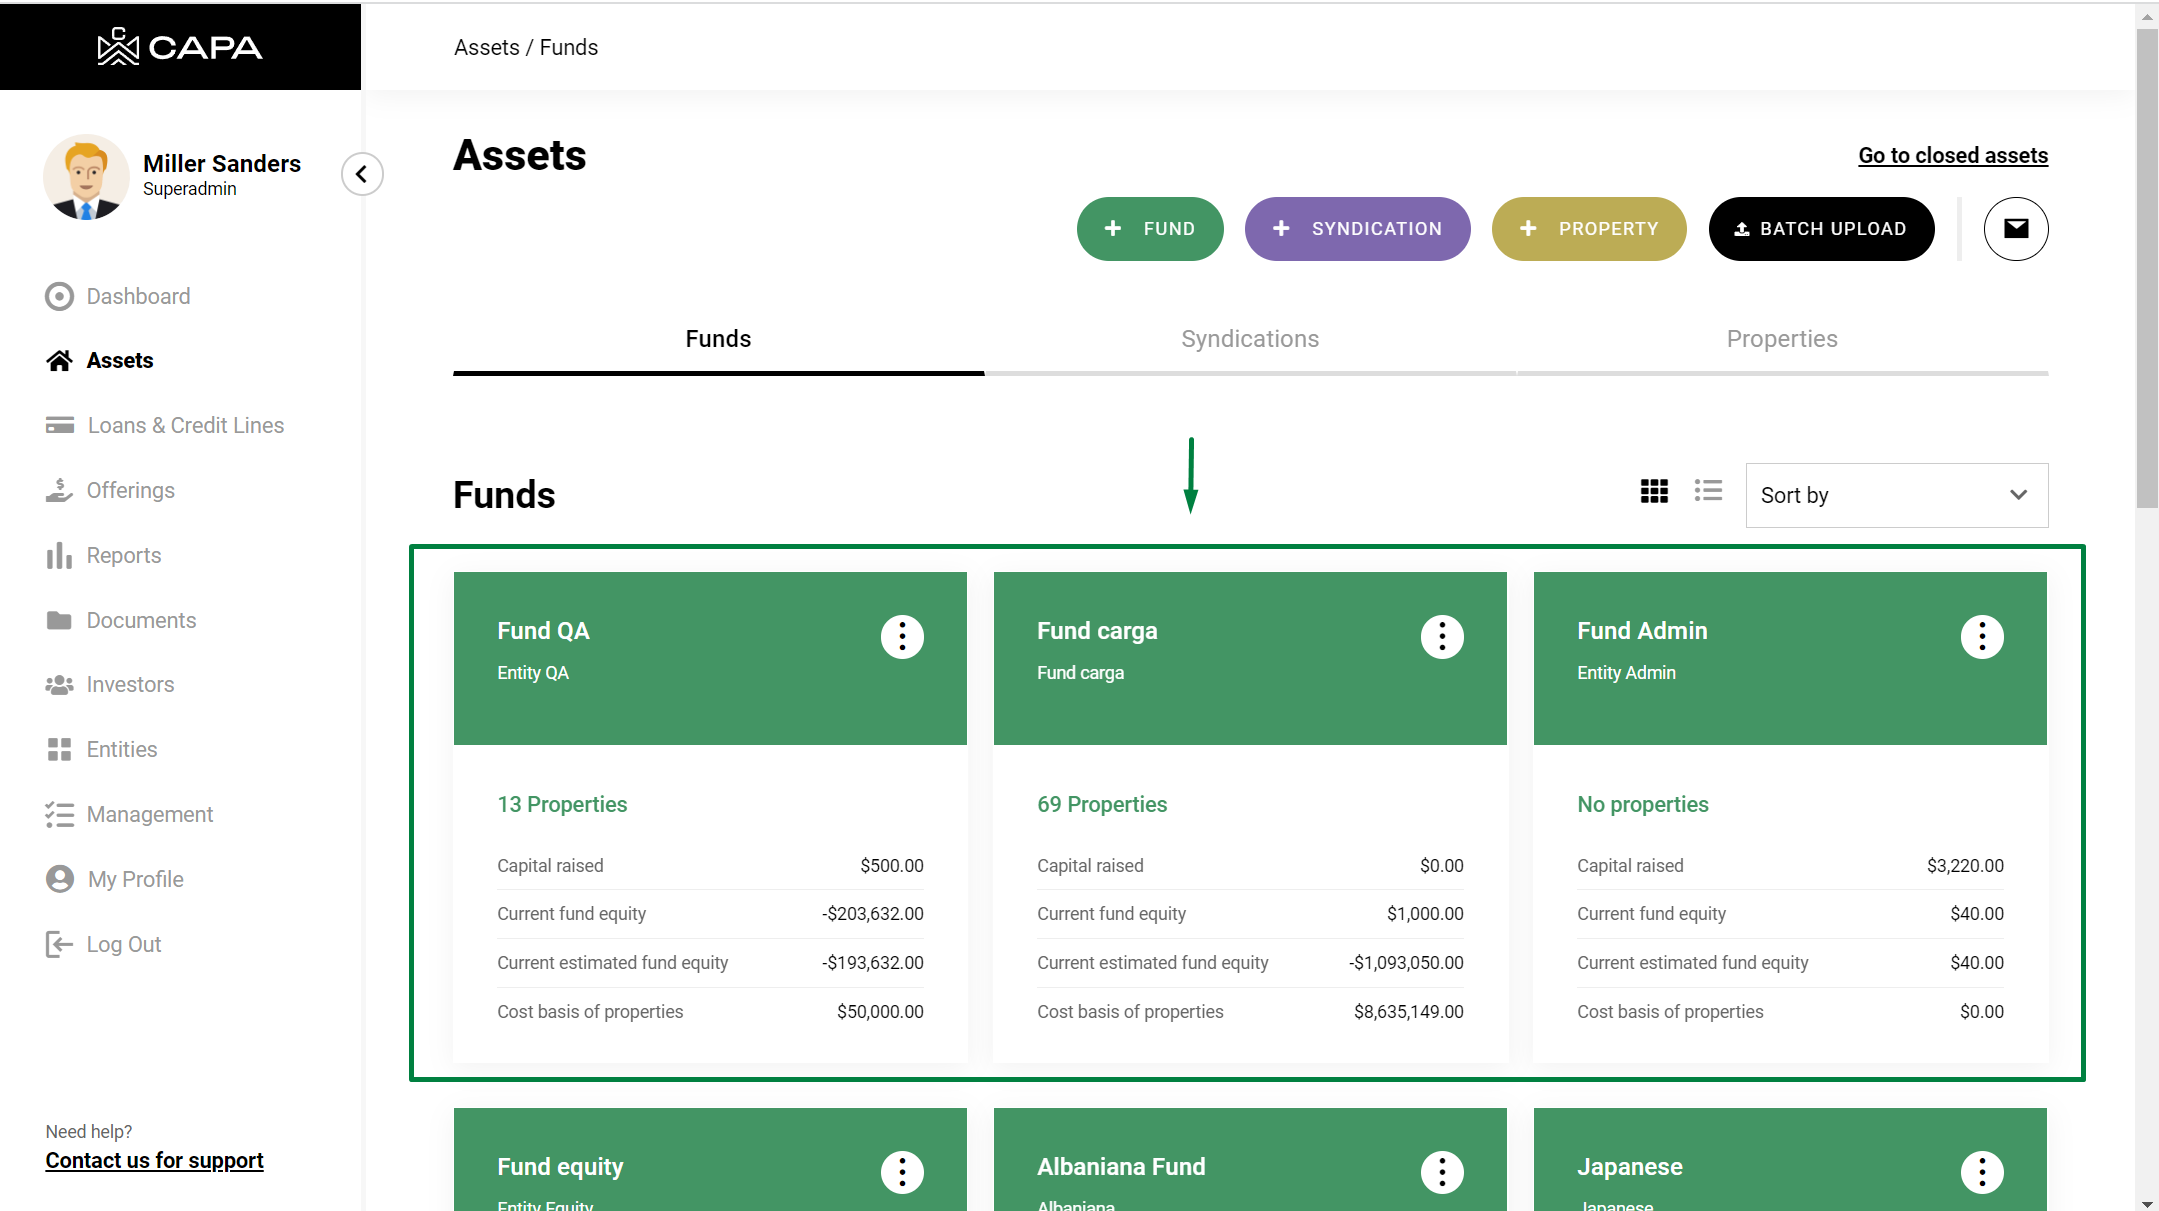
Task: Go to Investors page in sidebar
Action: (130, 684)
